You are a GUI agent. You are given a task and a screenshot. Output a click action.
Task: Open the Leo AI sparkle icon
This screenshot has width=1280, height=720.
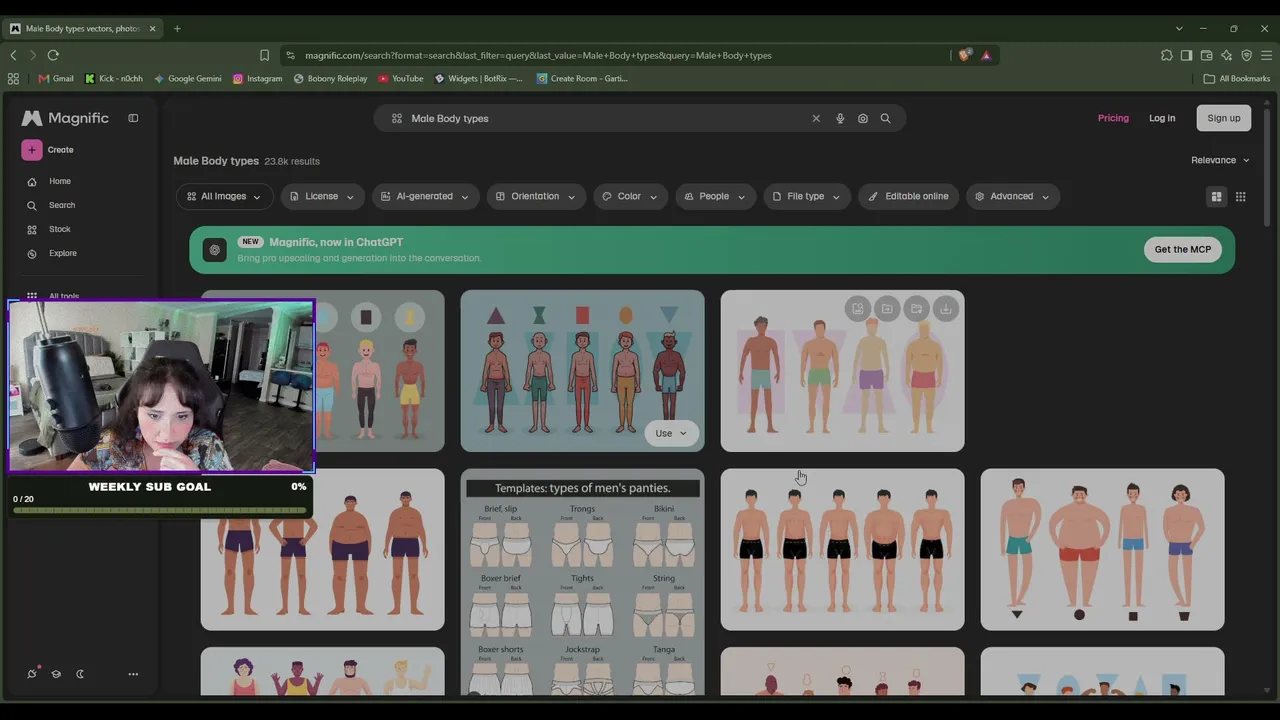pyautogui.click(x=1226, y=55)
